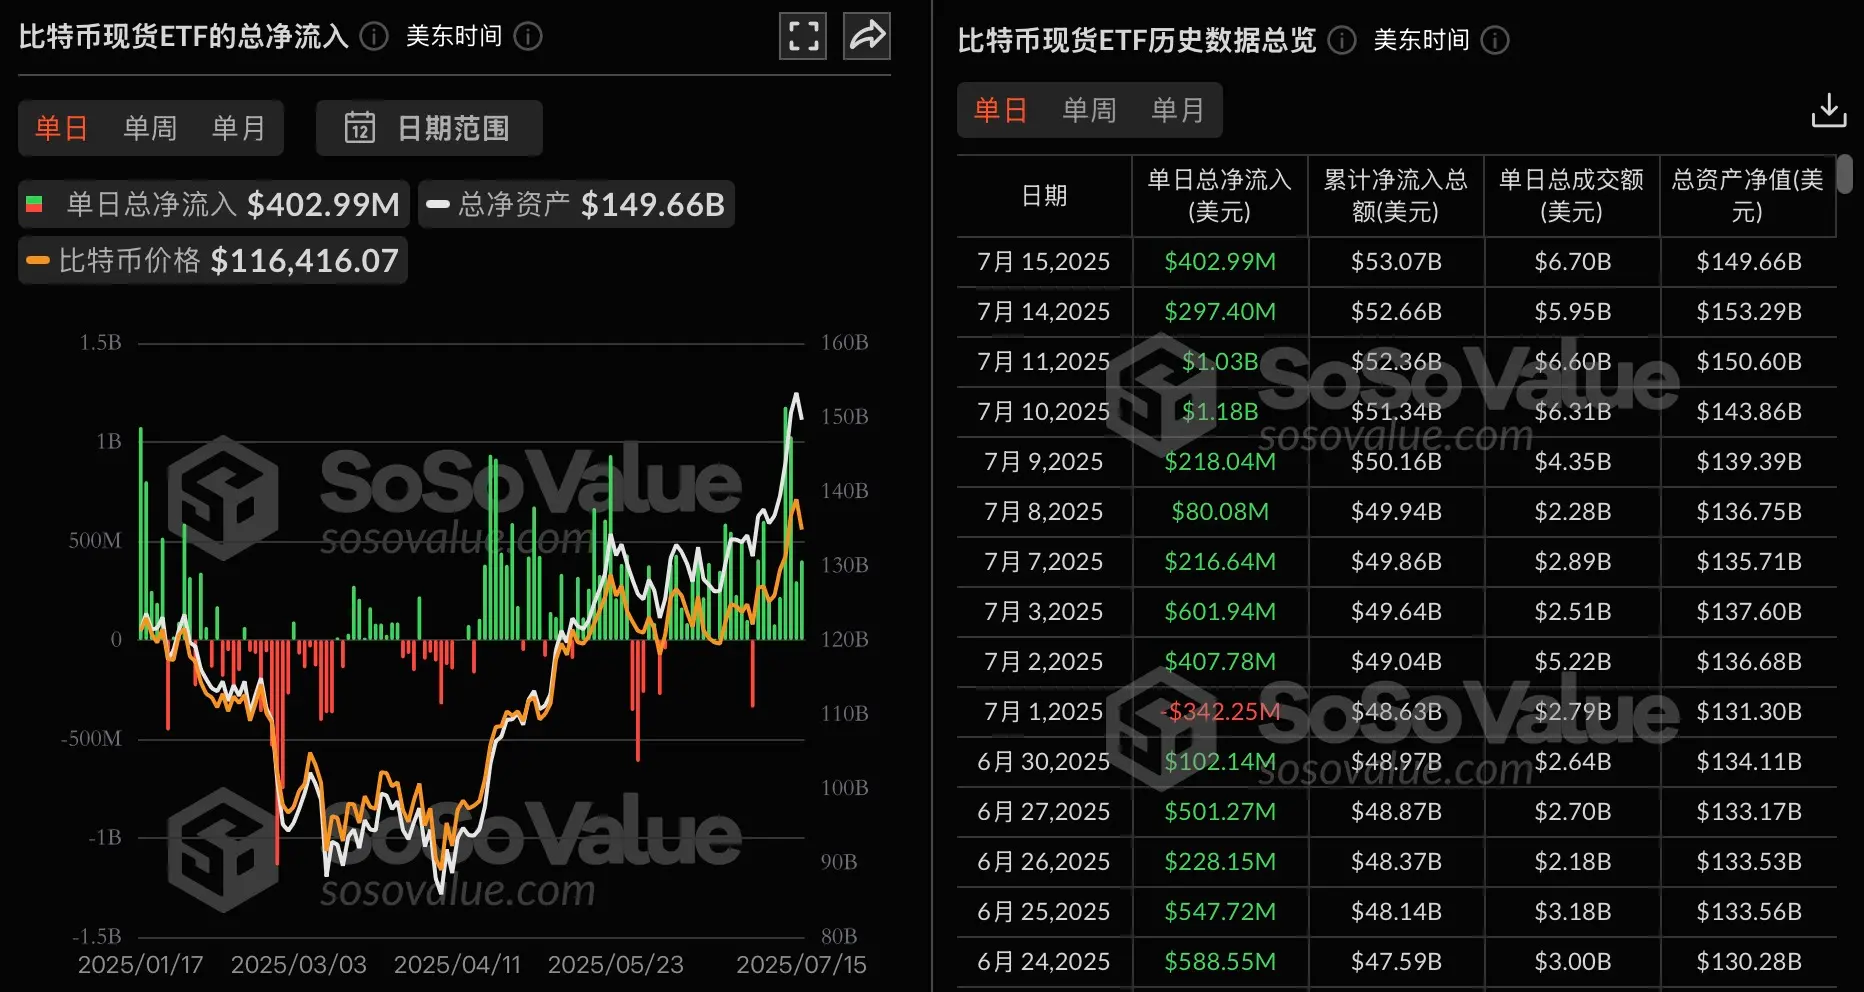Screen dimensions: 1864x992
Task: Select 单月 tab in chart panel
Action: pyautogui.click(x=238, y=128)
